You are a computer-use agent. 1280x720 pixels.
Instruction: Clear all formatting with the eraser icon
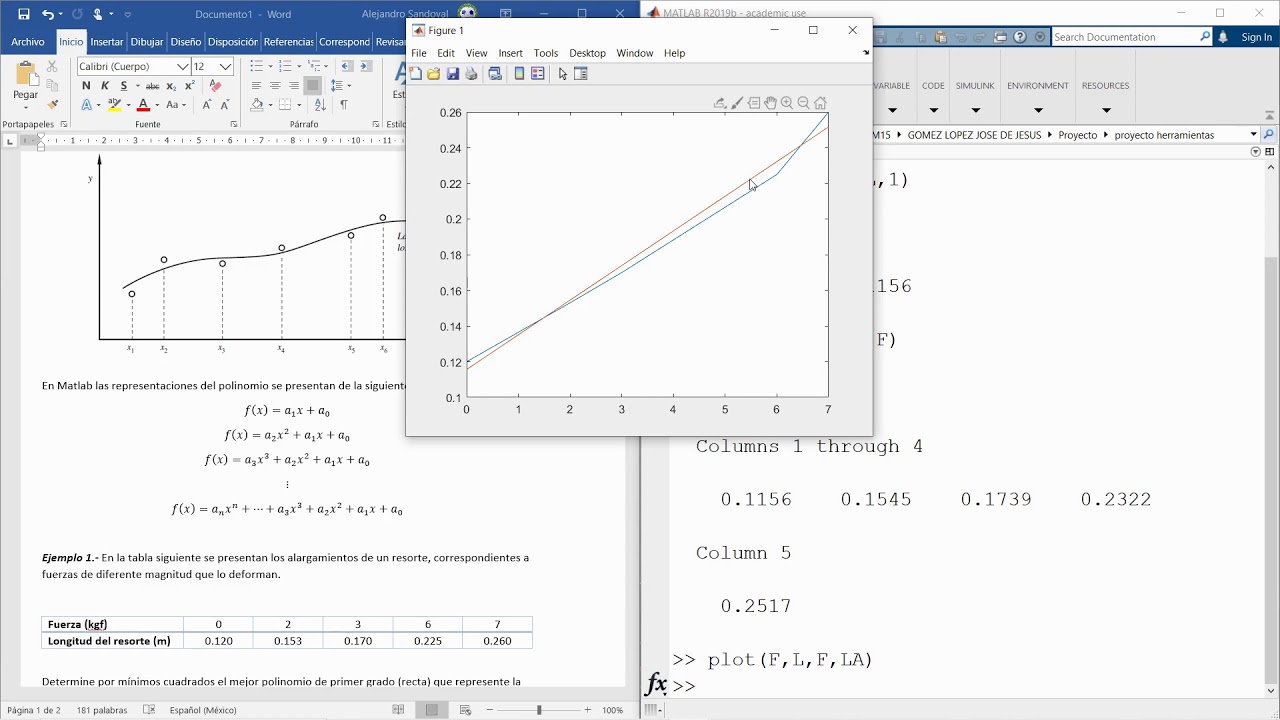click(215, 86)
